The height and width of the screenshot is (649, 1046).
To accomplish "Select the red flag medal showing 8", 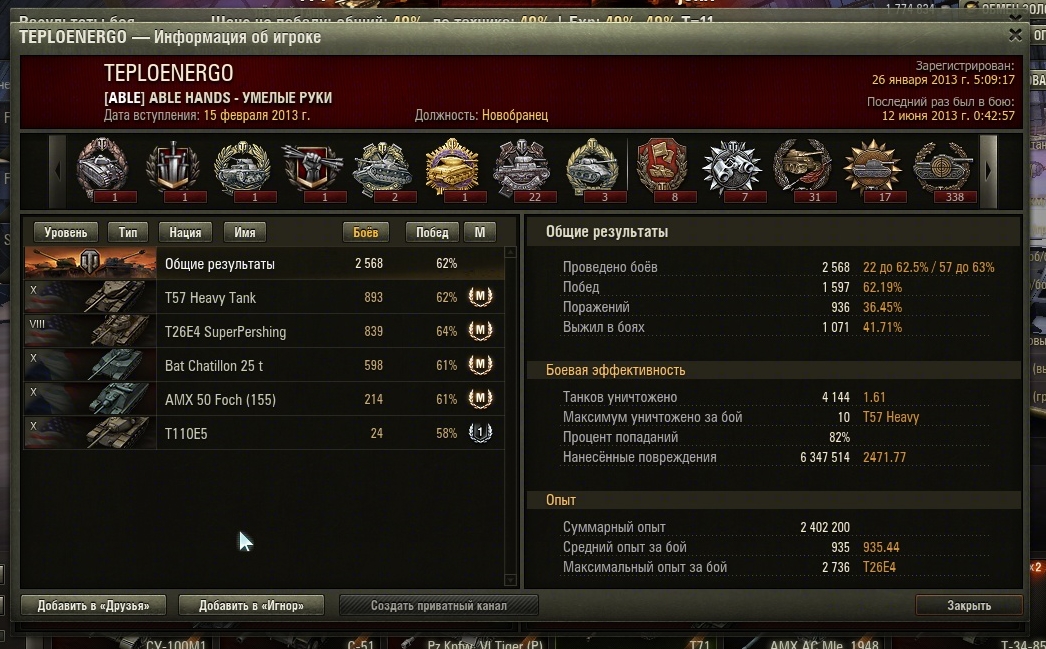I will coord(662,169).
